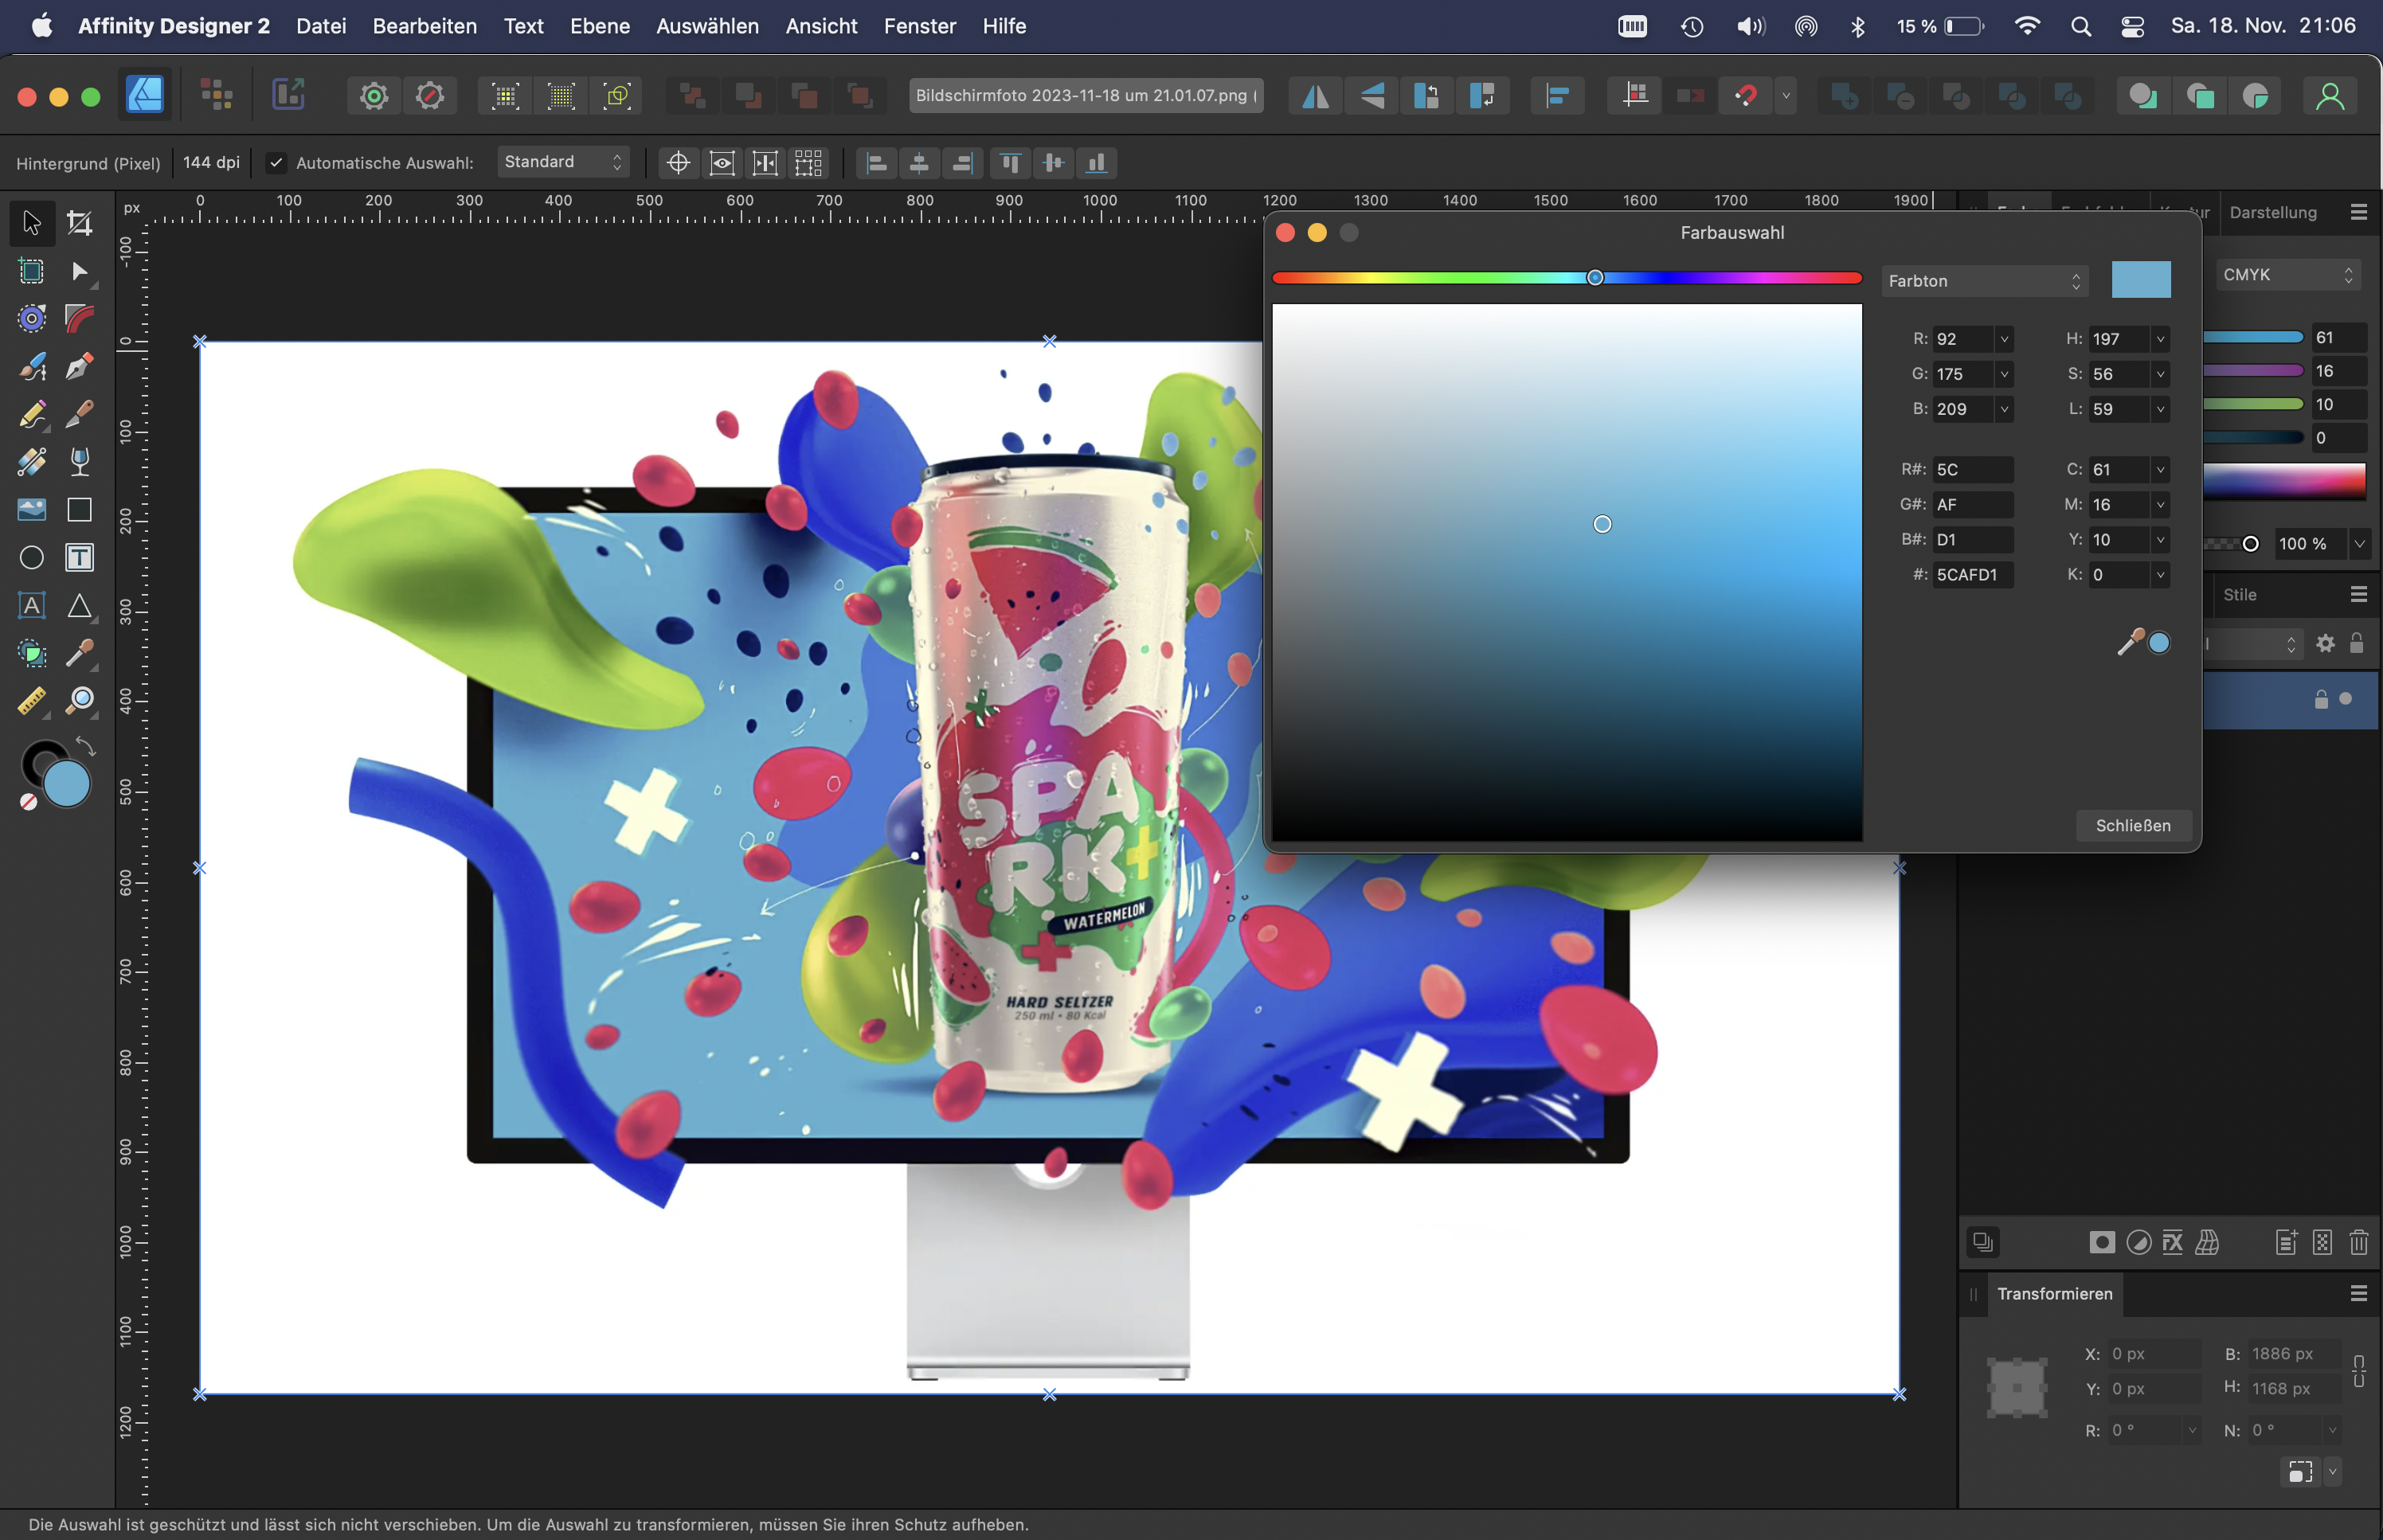Image resolution: width=2383 pixels, height=1540 pixels.
Task: Toggle Hide Selection while dragging eye button
Action: tap(722, 162)
